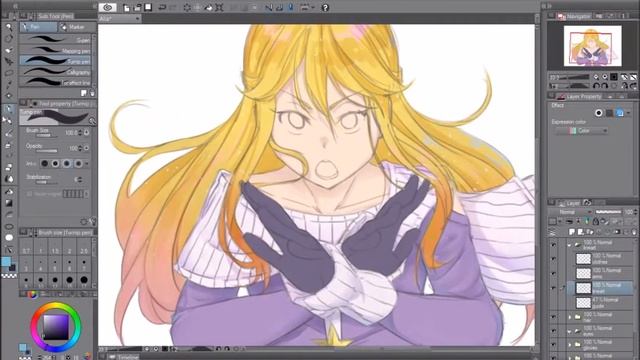Hide the gloves folder visibility icon
The width and height of the screenshot is (640, 360).
point(553,344)
